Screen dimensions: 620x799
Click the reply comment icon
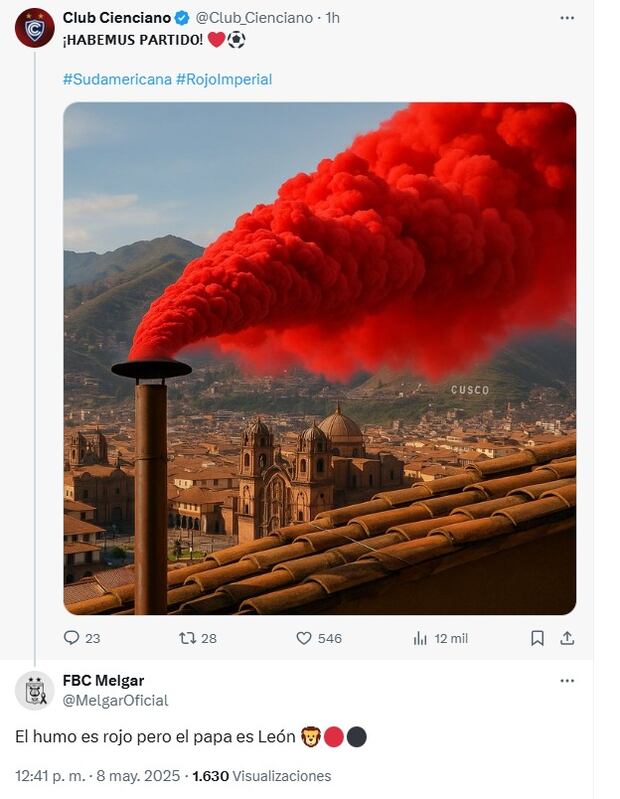(x=71, y=637)
